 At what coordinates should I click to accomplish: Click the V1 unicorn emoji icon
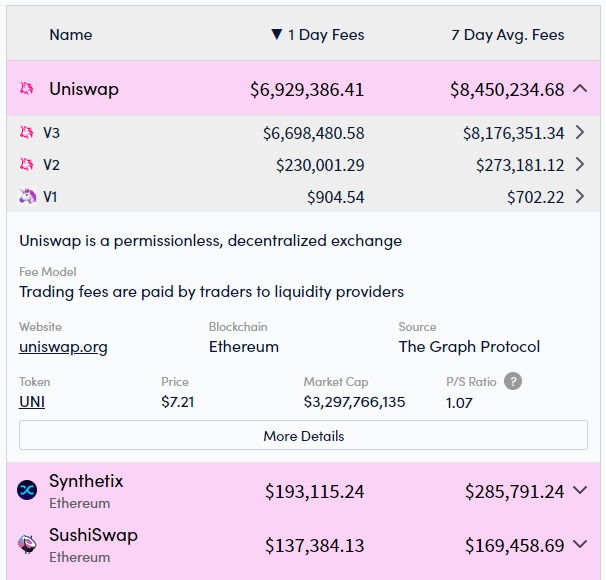click(x=27, y=196)
